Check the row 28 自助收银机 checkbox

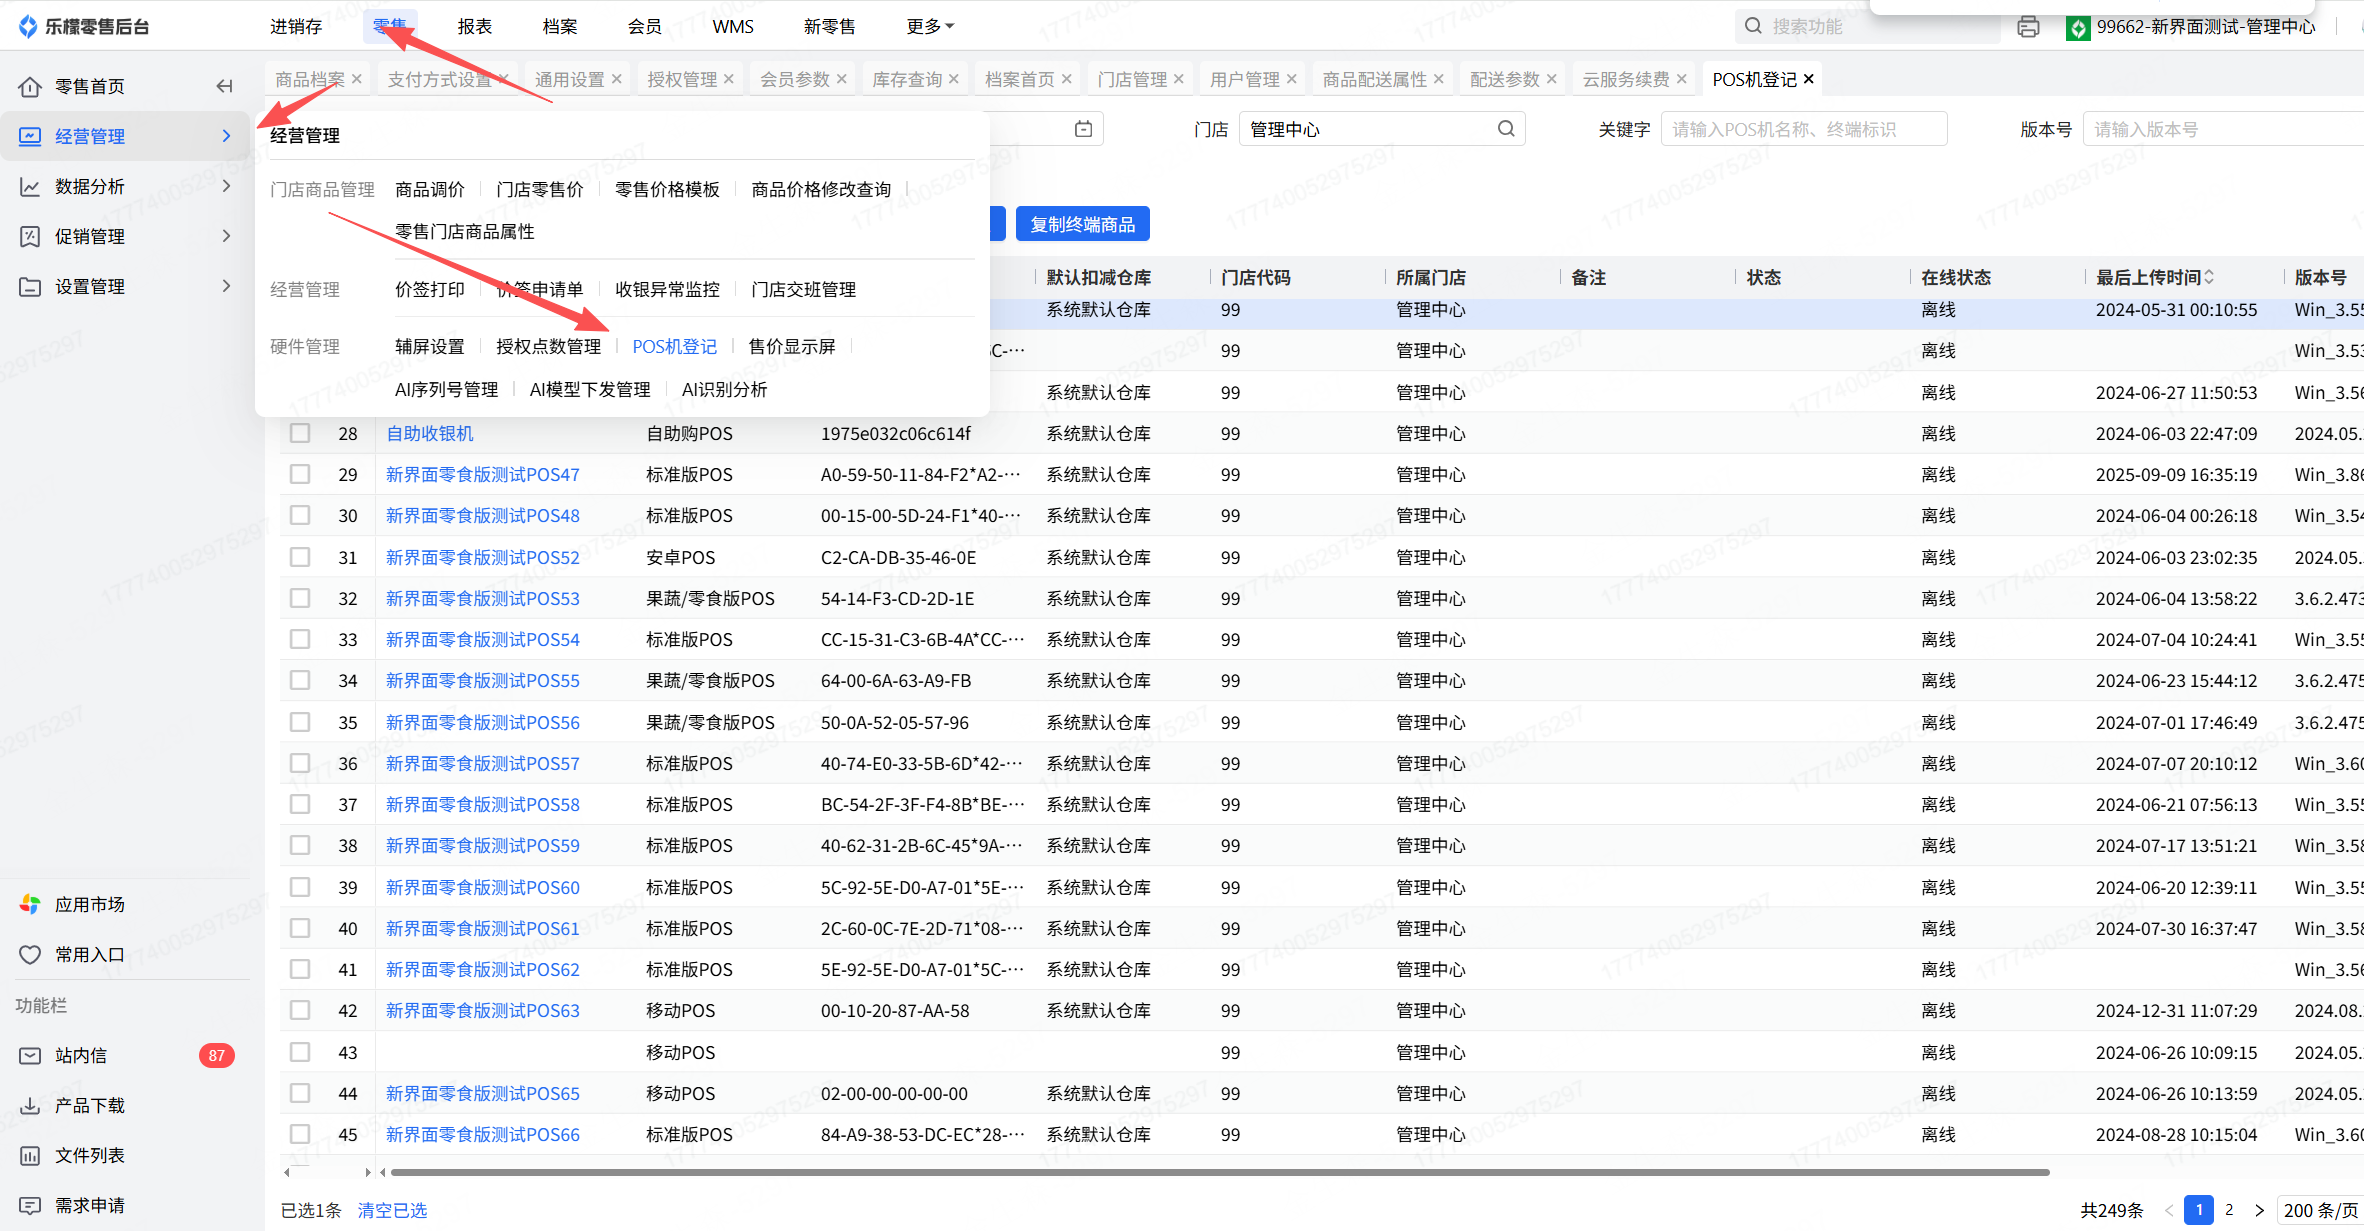300,433
